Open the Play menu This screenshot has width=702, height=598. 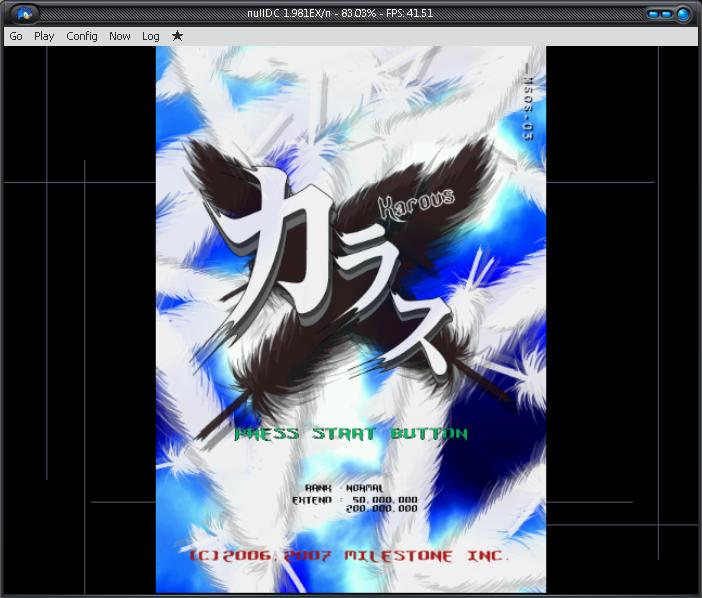pos(44,36)
